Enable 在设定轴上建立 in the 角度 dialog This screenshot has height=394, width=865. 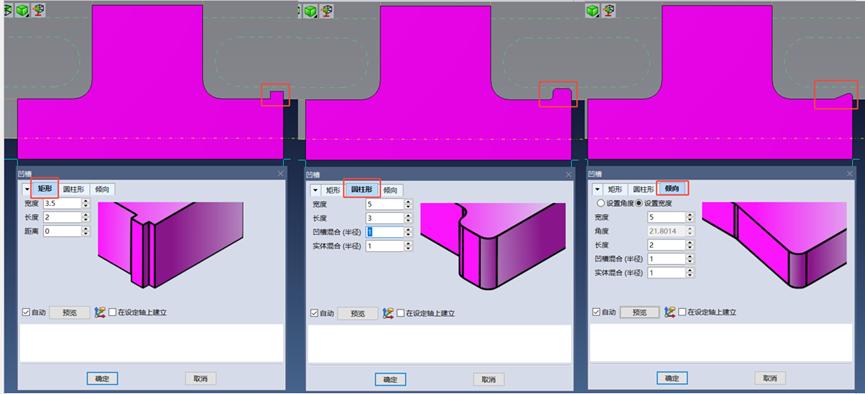coord(682,312)
